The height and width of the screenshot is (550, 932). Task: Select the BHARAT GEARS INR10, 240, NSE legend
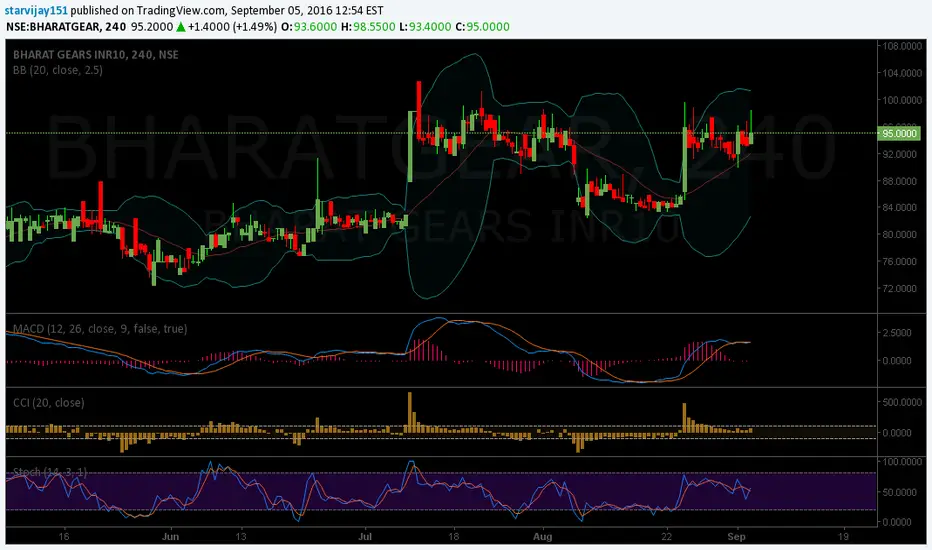pyautogui.click(x=96, y=55)
